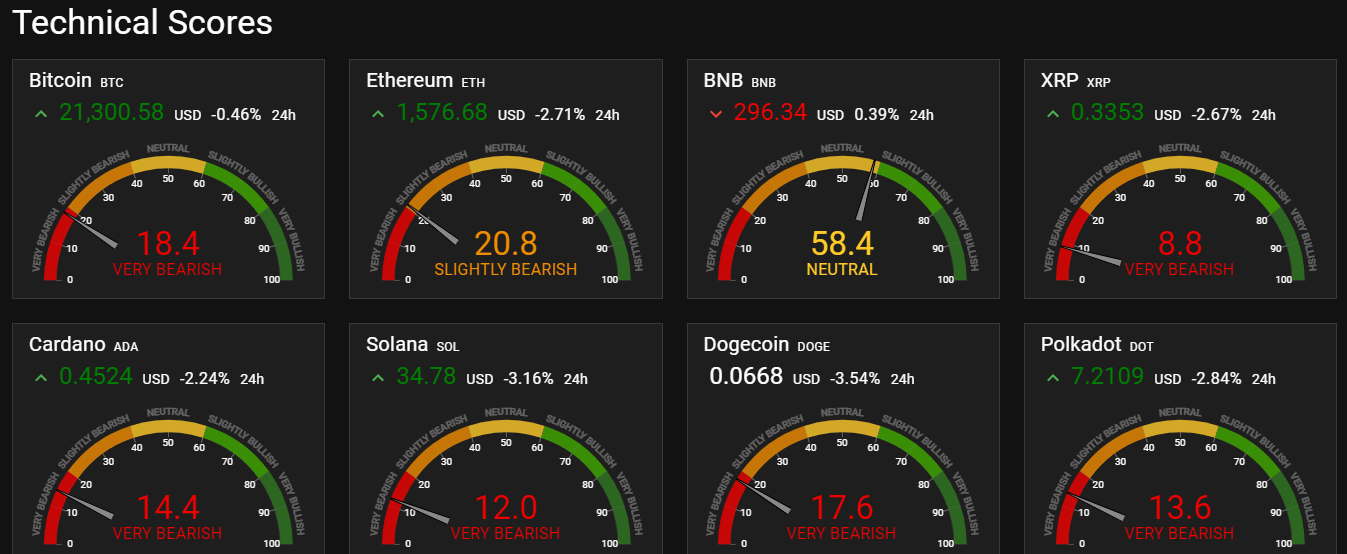Select Polkadot price 7.2109
The image size is (1347, 554).
click(x=1107, y=377)
